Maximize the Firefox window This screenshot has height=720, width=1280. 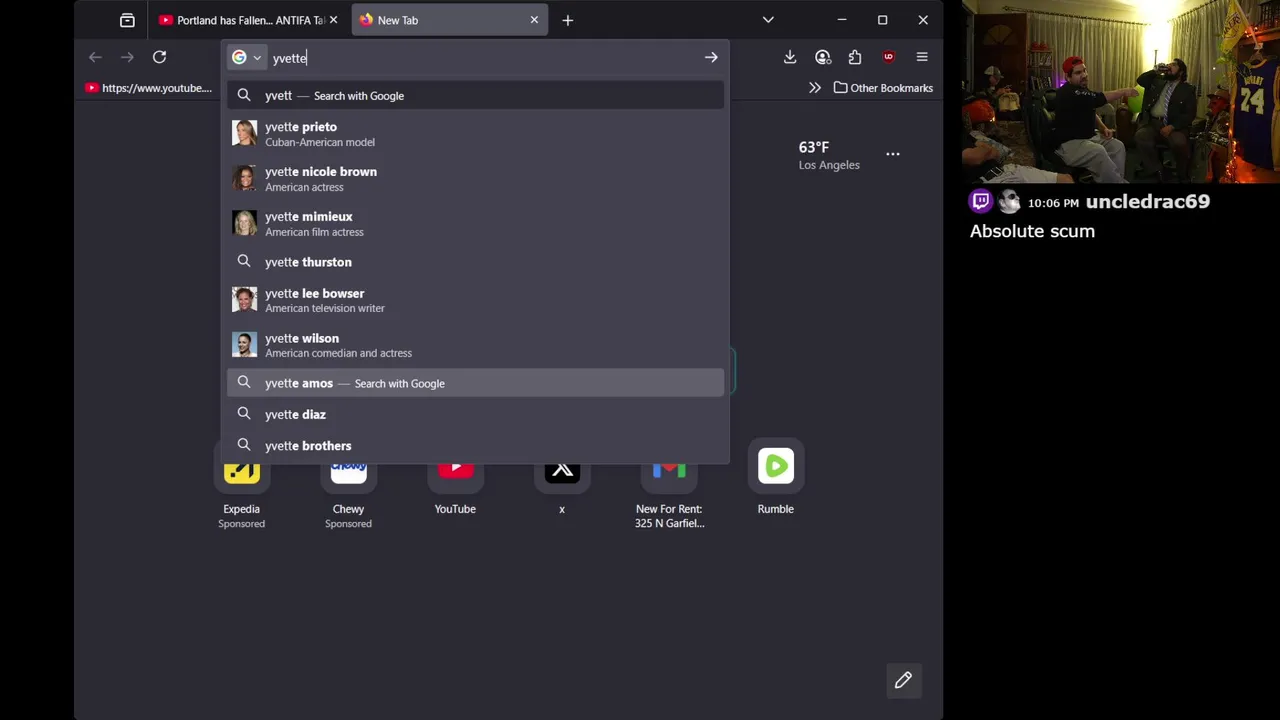pyautogui.click(x=882, y=20)
